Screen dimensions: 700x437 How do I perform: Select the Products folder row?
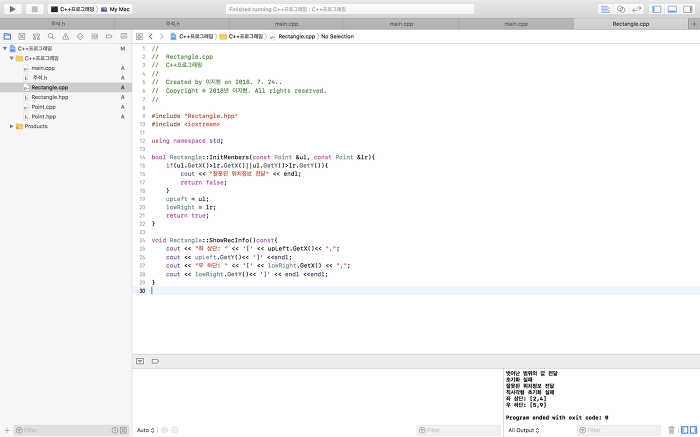pyautogui.click(x=66, y=126)
